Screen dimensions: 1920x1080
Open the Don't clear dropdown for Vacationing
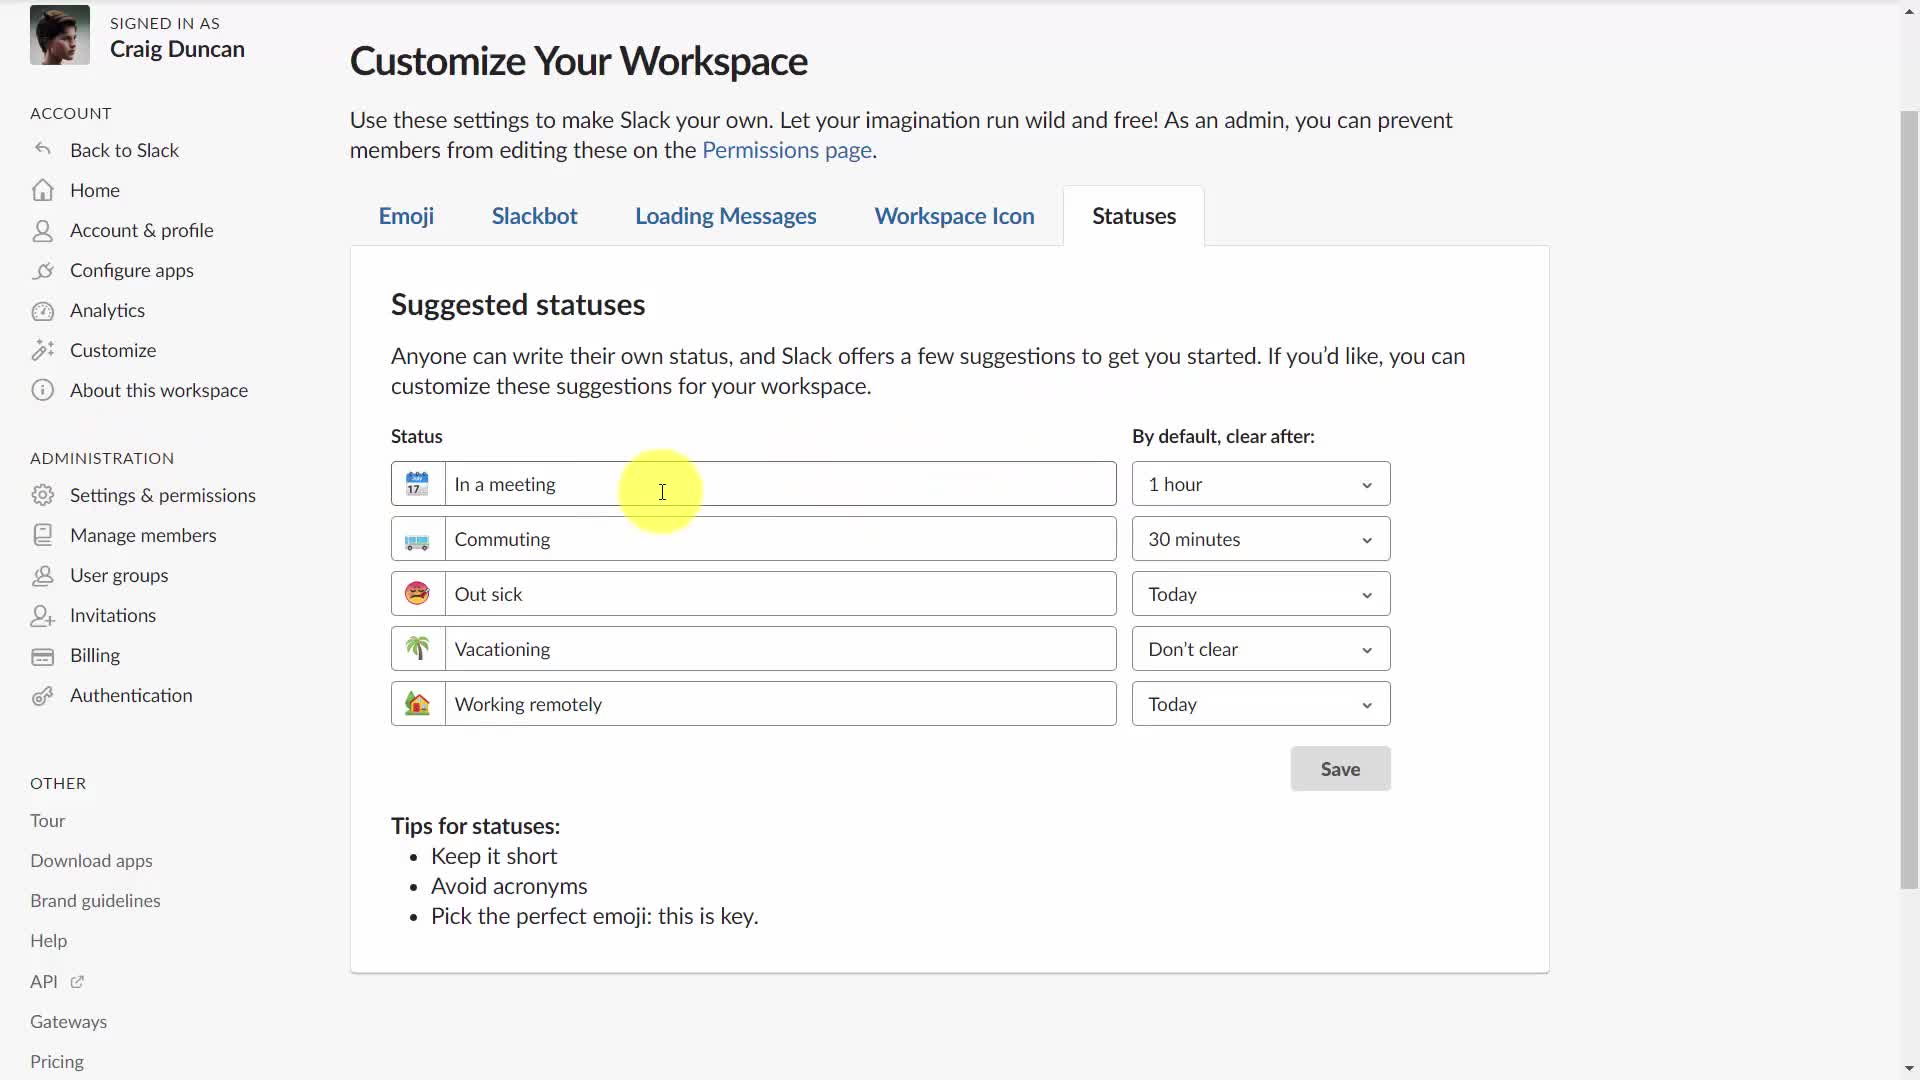(1261, 649)
